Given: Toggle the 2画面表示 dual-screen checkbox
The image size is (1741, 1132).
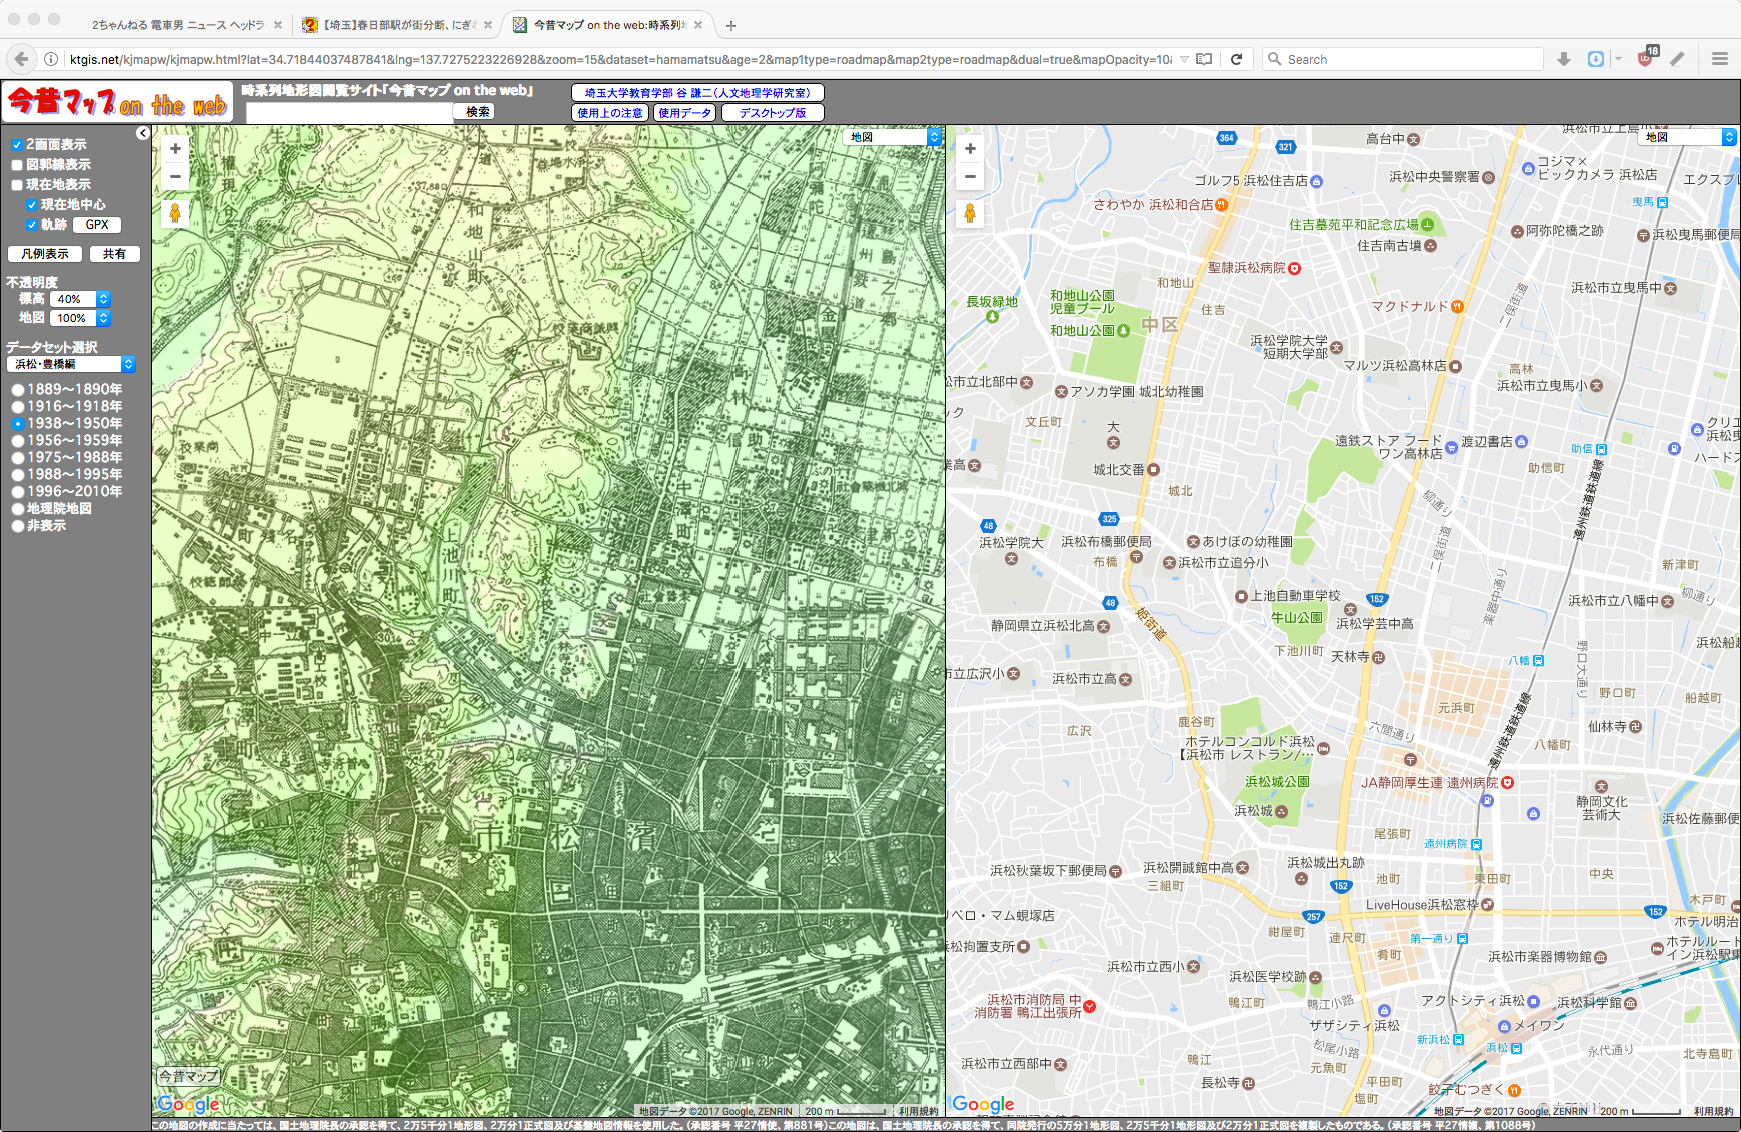Looking at the screenshot, I should [17, 145].
